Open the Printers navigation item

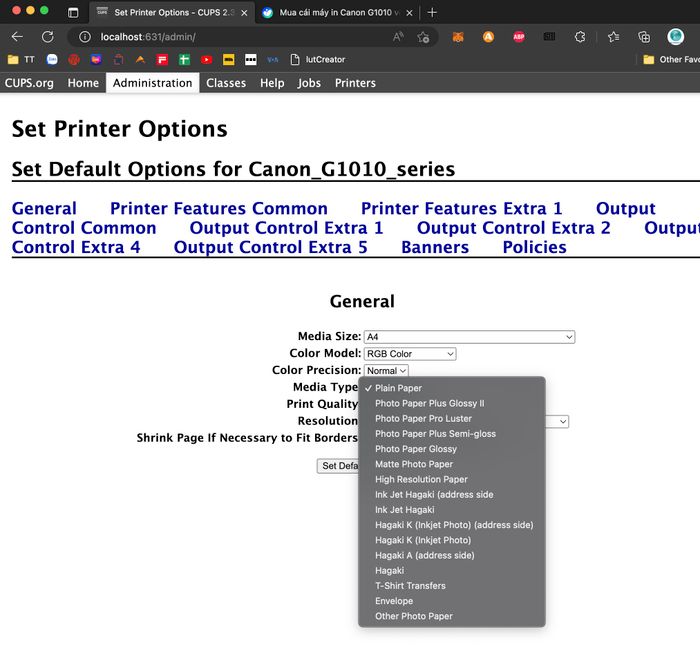pyautogui.click(x=355, y=83)
